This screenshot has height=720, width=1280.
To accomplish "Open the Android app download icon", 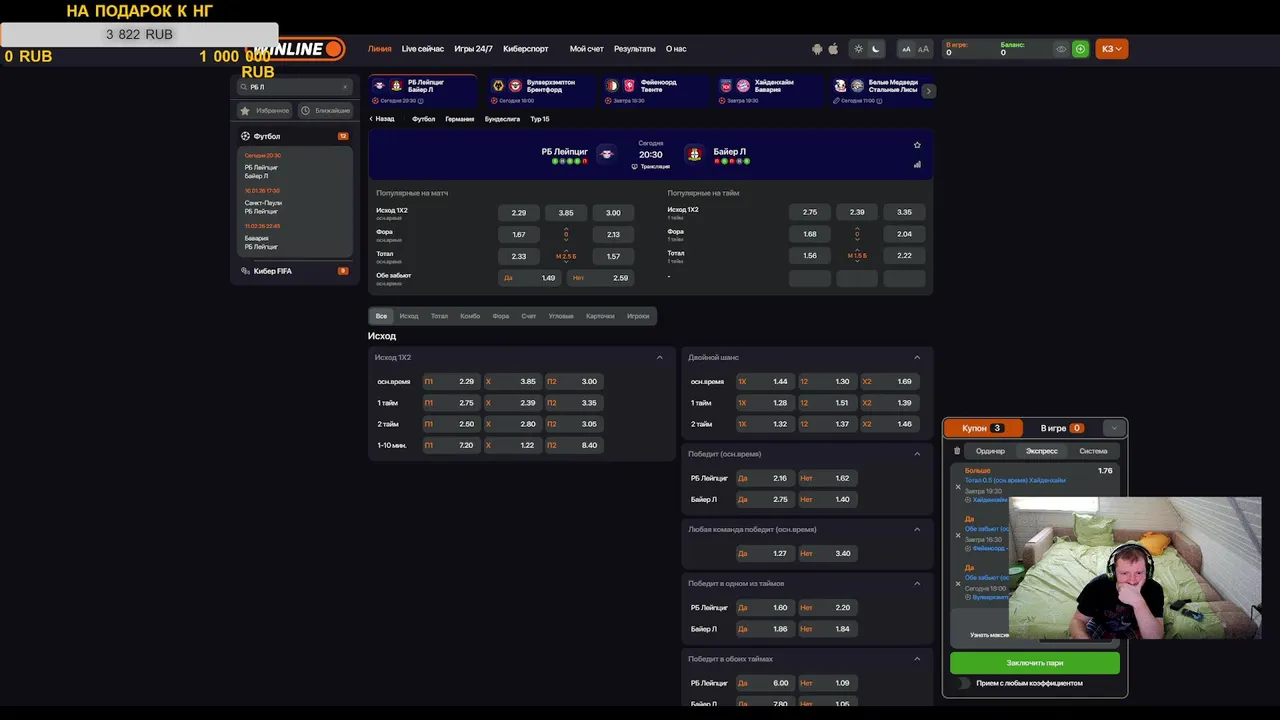I will (817, 49).
